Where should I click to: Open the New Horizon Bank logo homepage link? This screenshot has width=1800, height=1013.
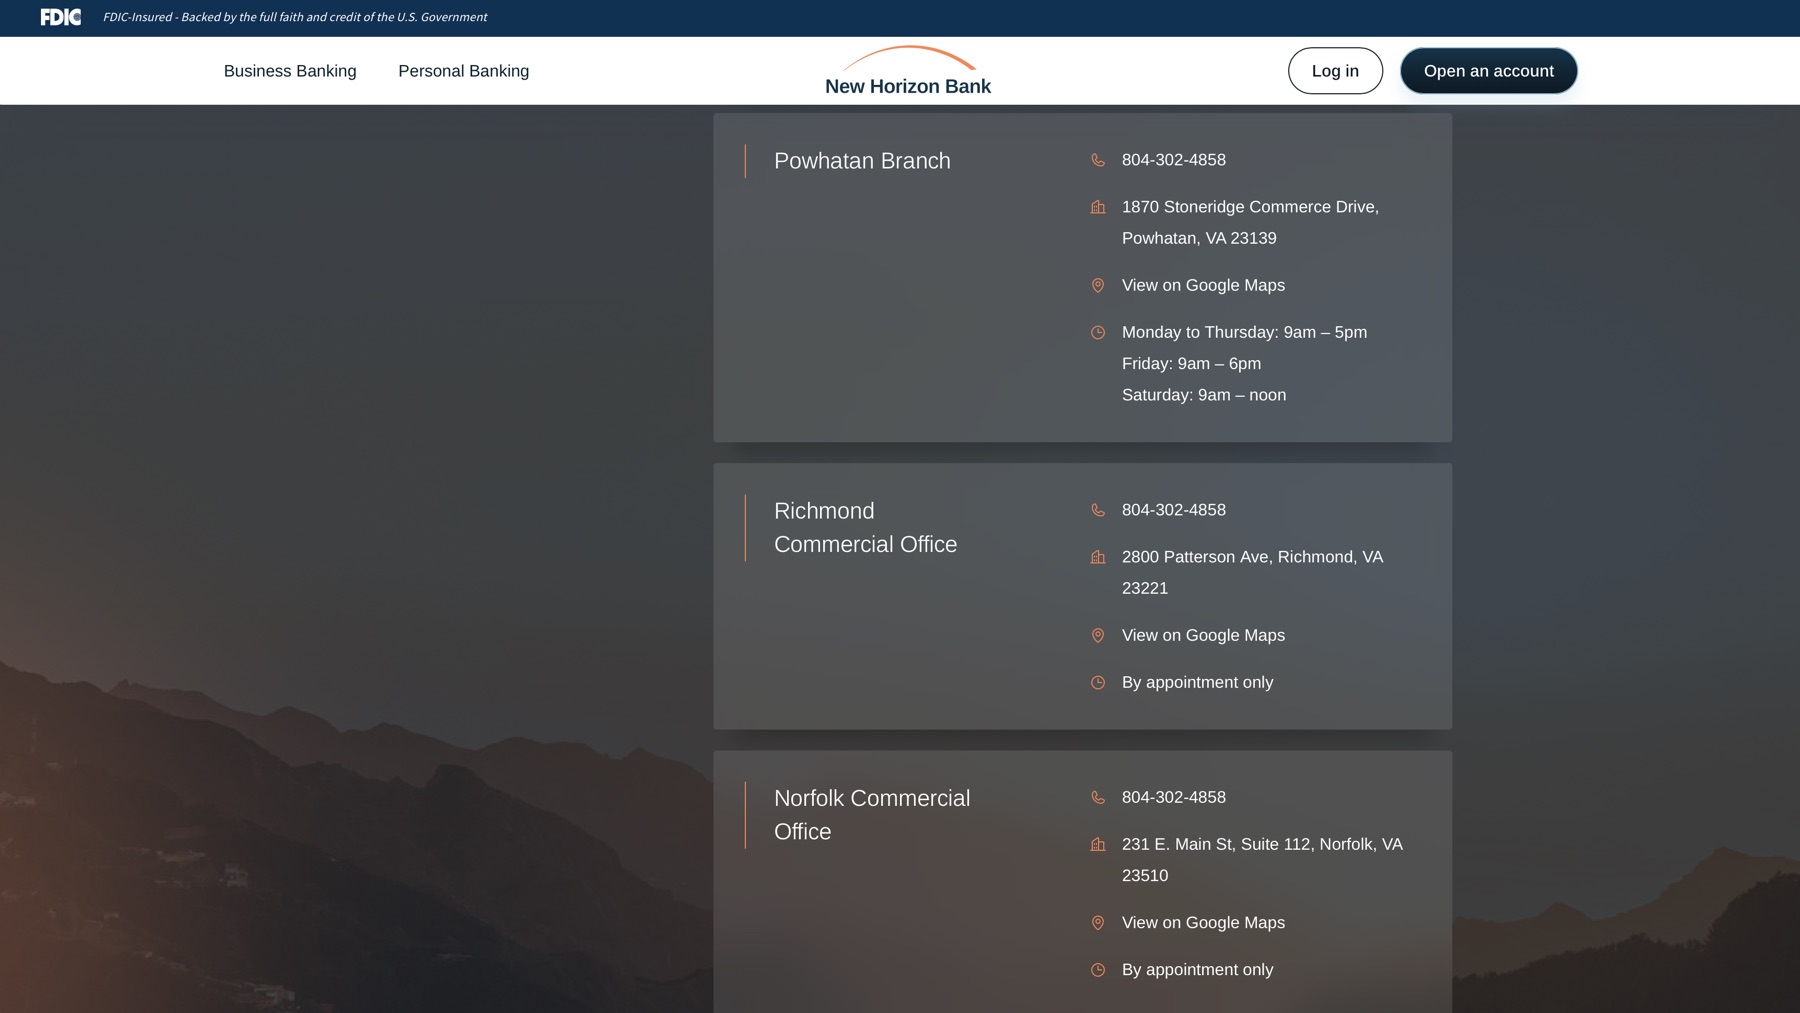[x=908, y=71]
